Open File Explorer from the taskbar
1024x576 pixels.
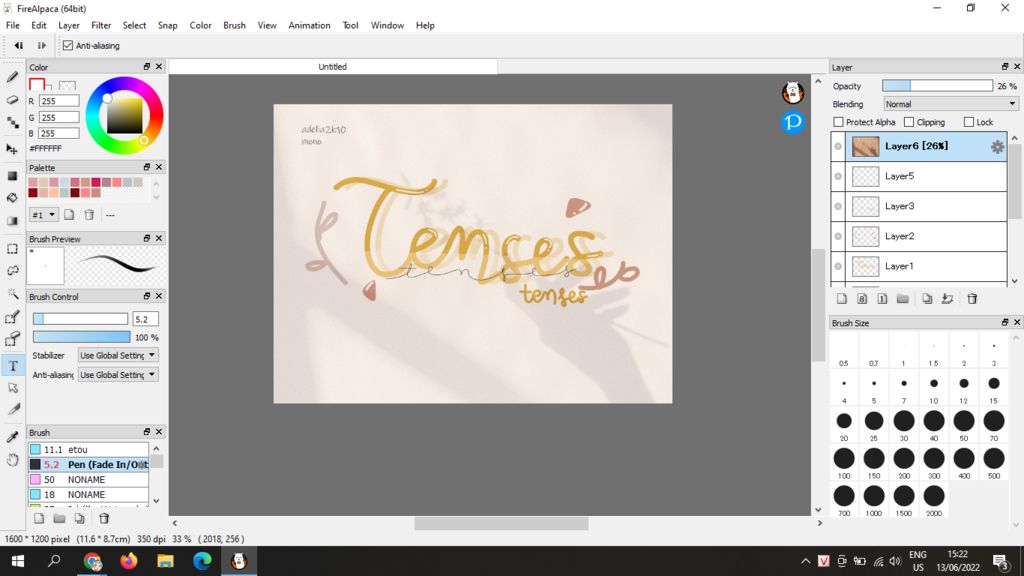click(x=165, y=561)
